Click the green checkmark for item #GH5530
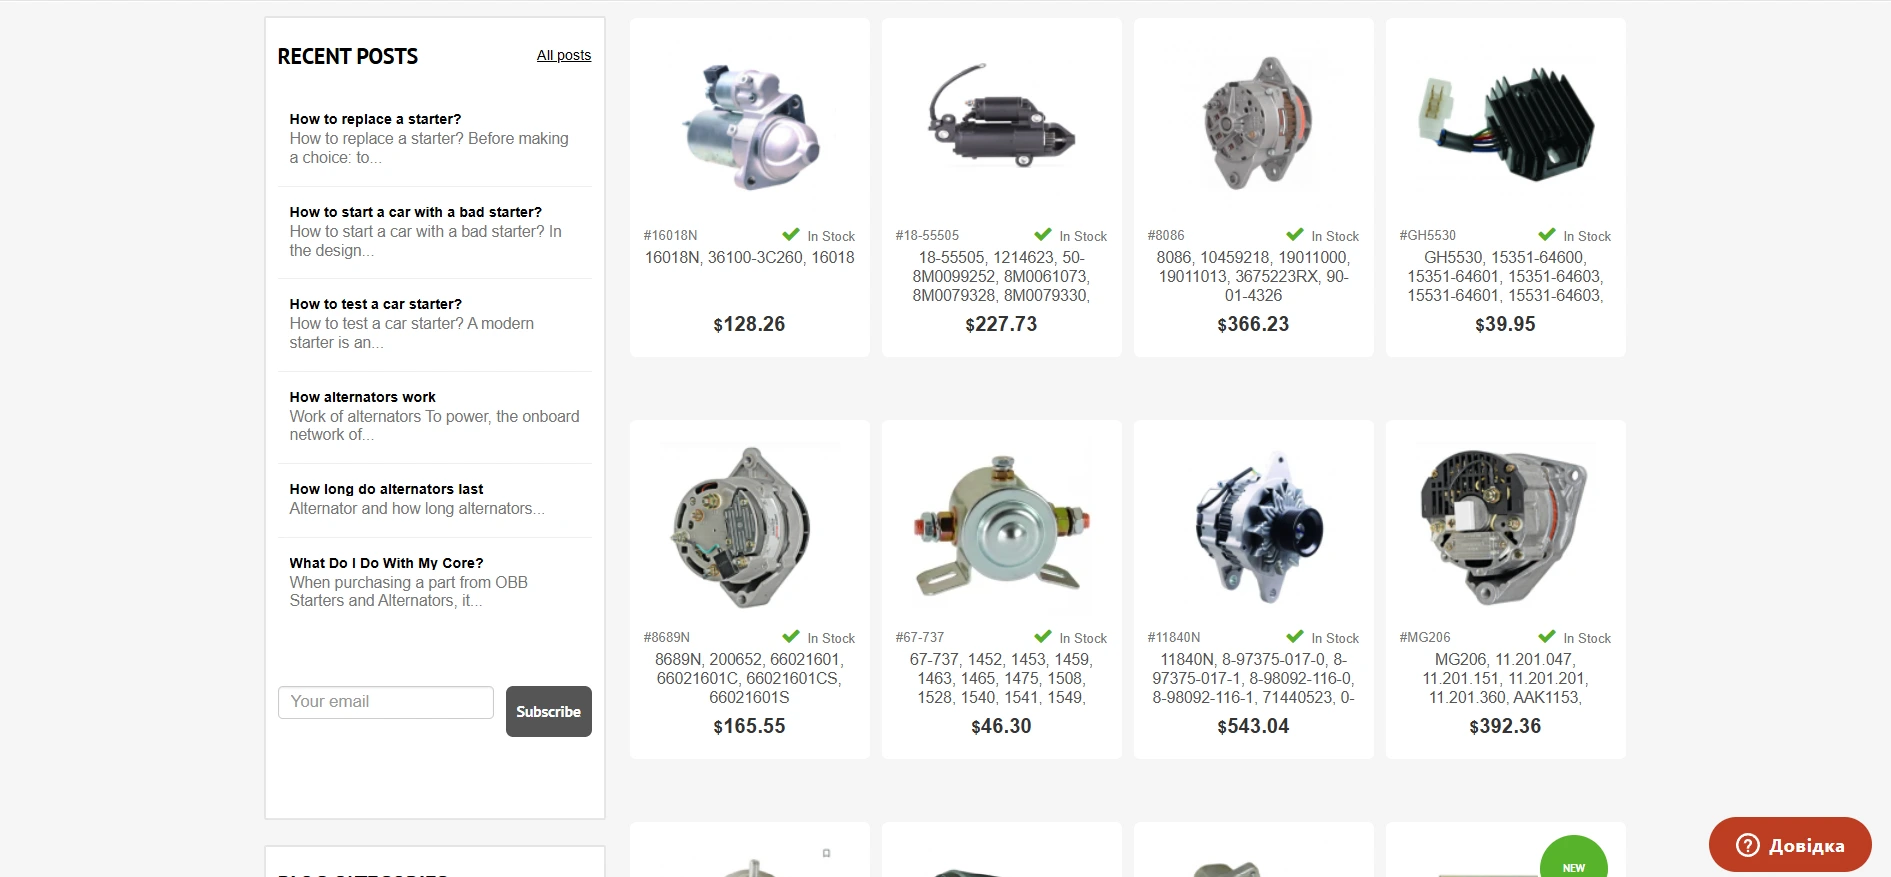Viewport: 1891px width, 877px height. click(1547, 235)
